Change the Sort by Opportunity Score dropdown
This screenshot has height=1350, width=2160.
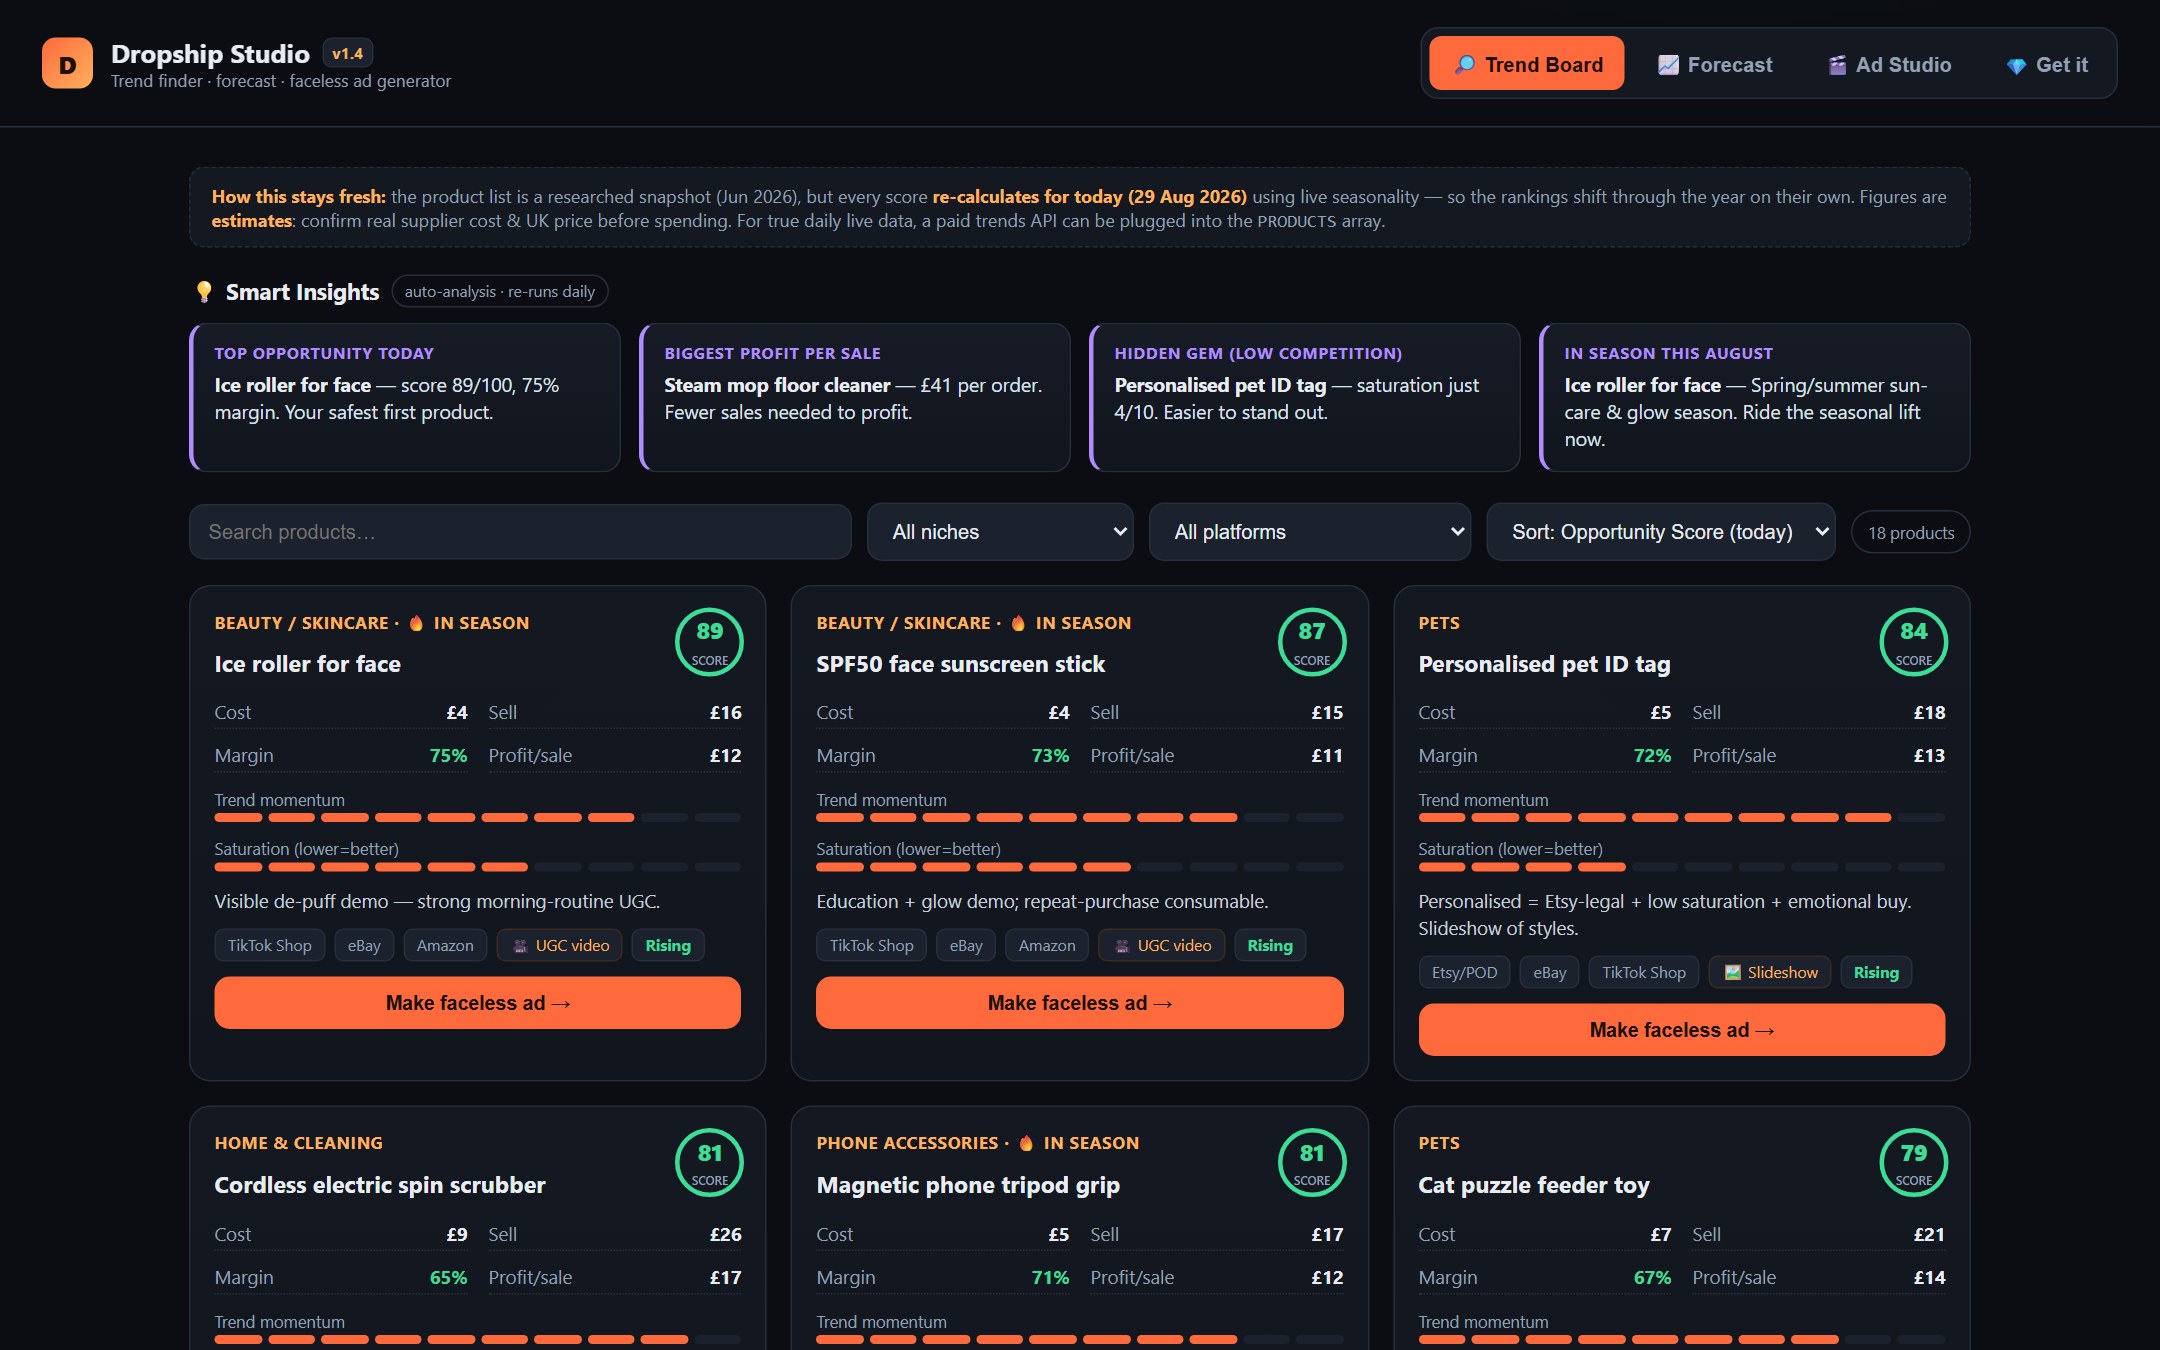coord(1661,532)
